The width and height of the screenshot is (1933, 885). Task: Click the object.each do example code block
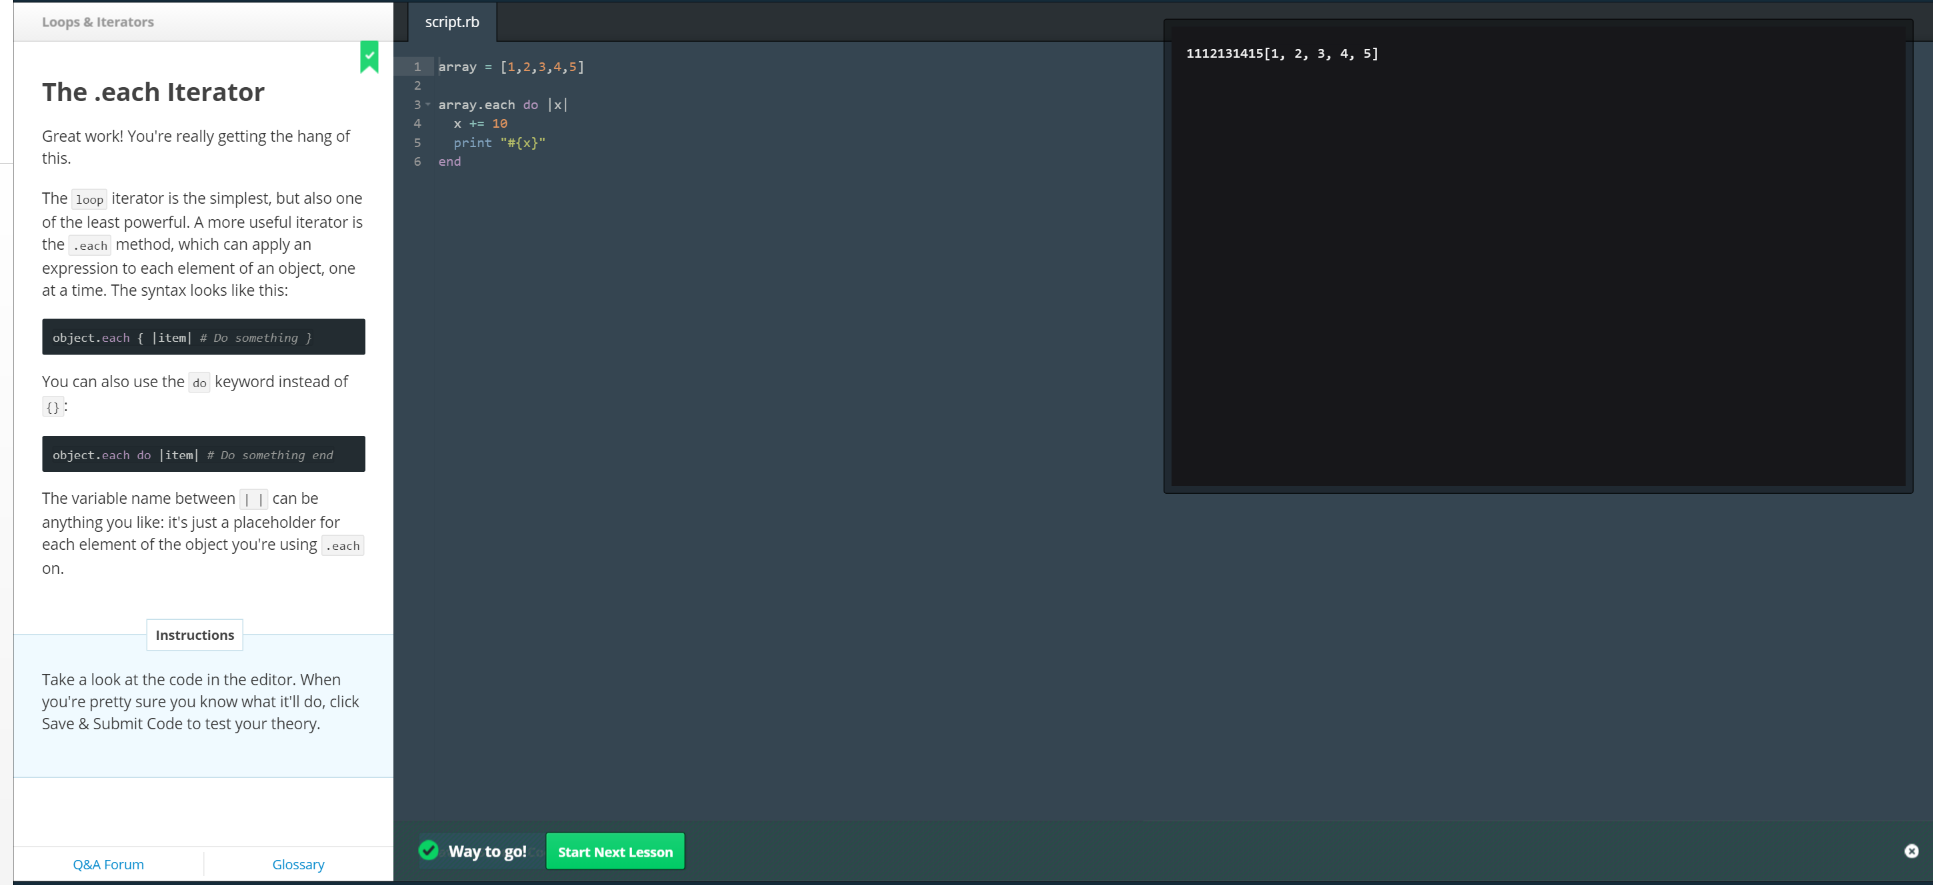203,454
